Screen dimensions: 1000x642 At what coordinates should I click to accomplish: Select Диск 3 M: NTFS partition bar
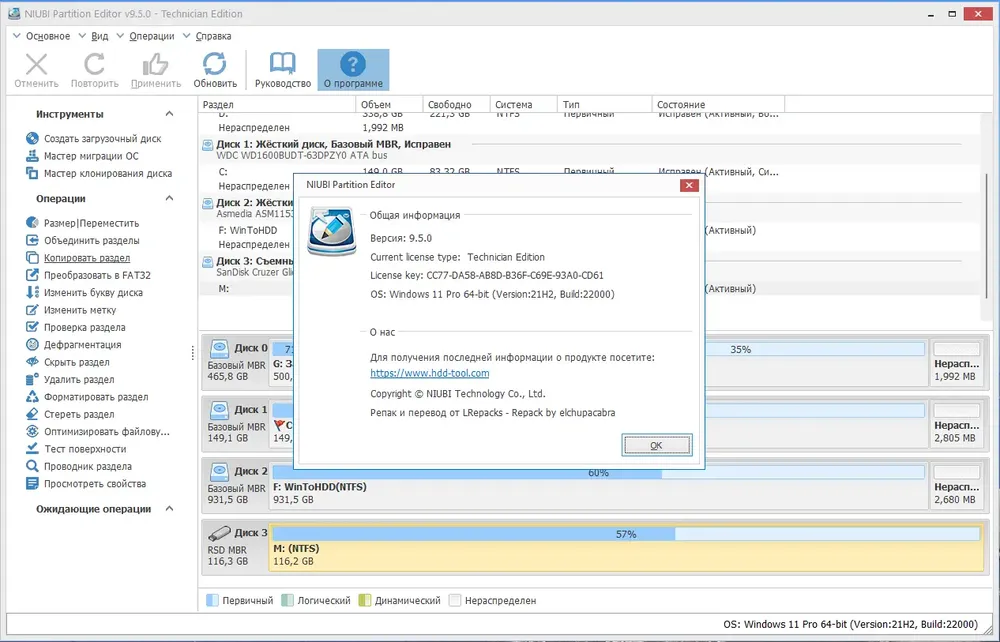pos(626,547)
